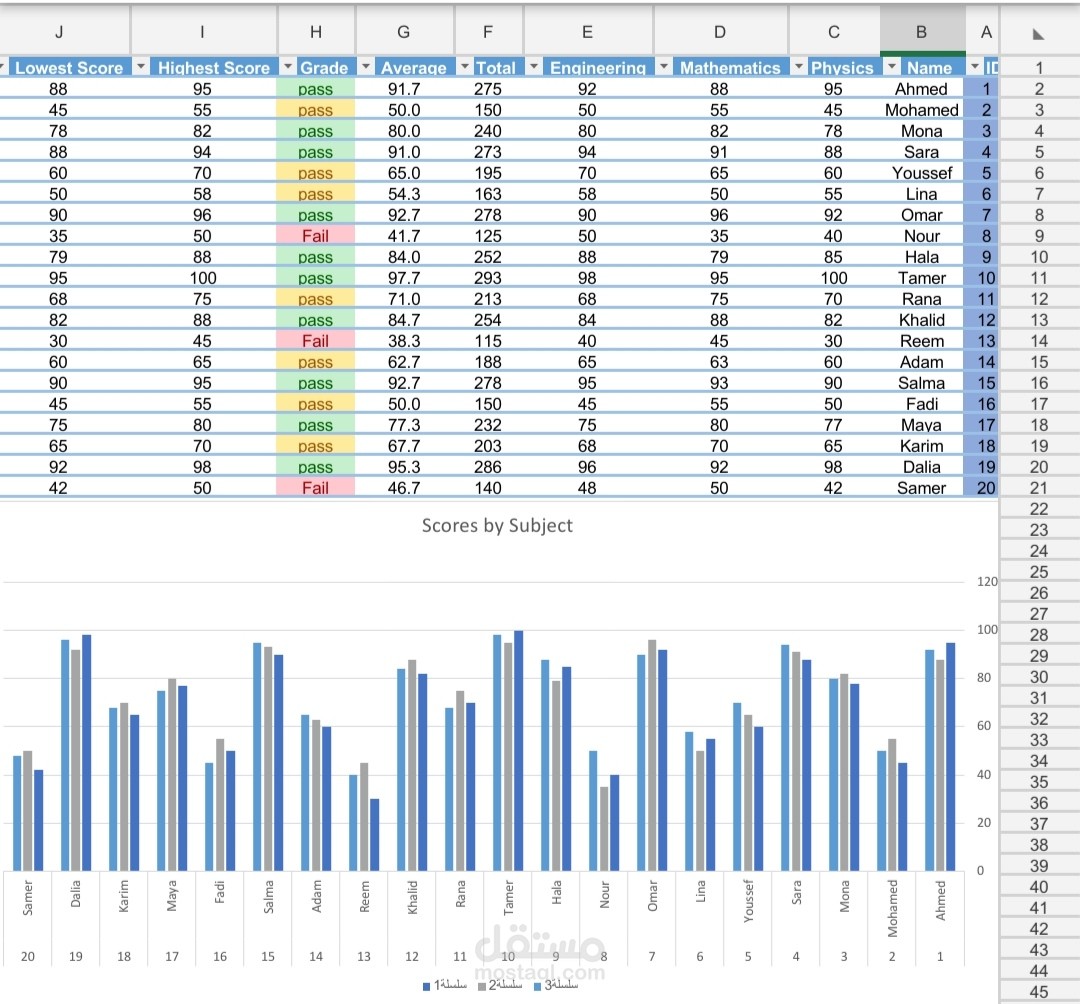Open the Lowest Score filter dropdown
Viewport: 1080px width, 1004px height.
click(4, 67)
